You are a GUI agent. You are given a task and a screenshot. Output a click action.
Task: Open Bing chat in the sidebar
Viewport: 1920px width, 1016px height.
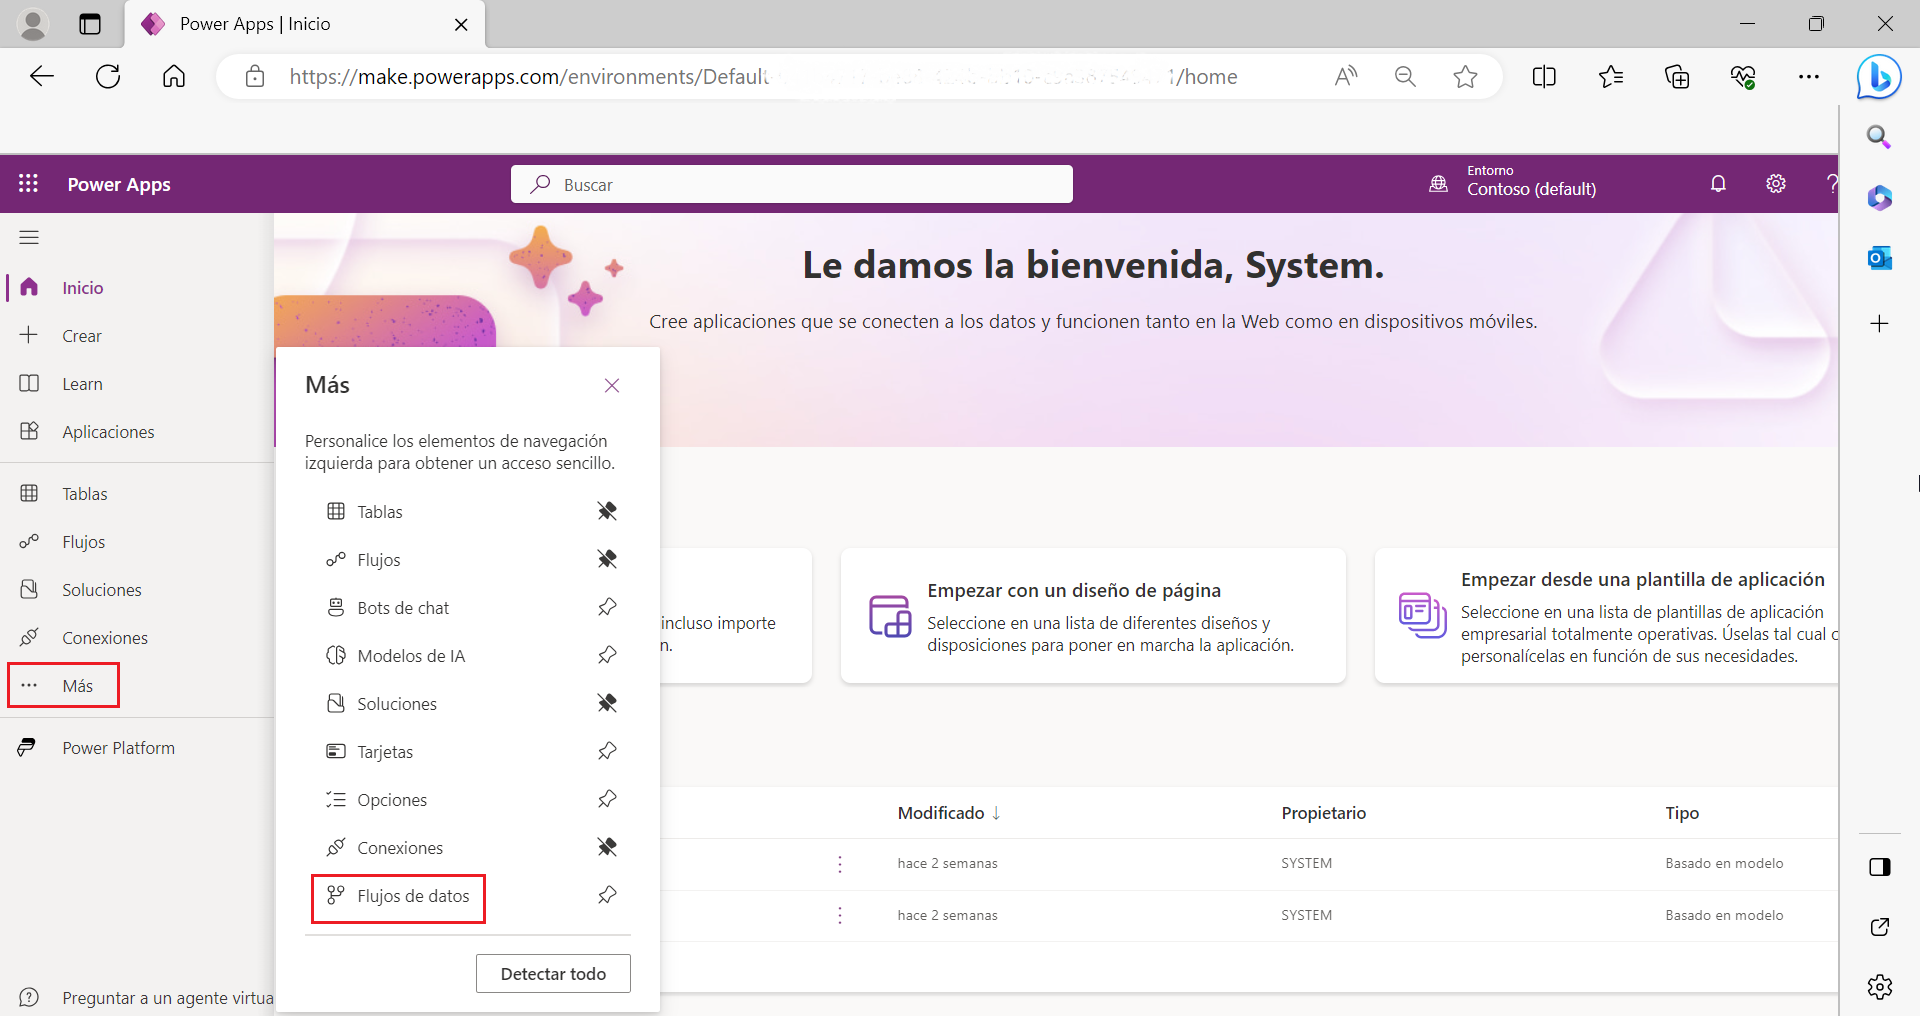(1879, 76)
